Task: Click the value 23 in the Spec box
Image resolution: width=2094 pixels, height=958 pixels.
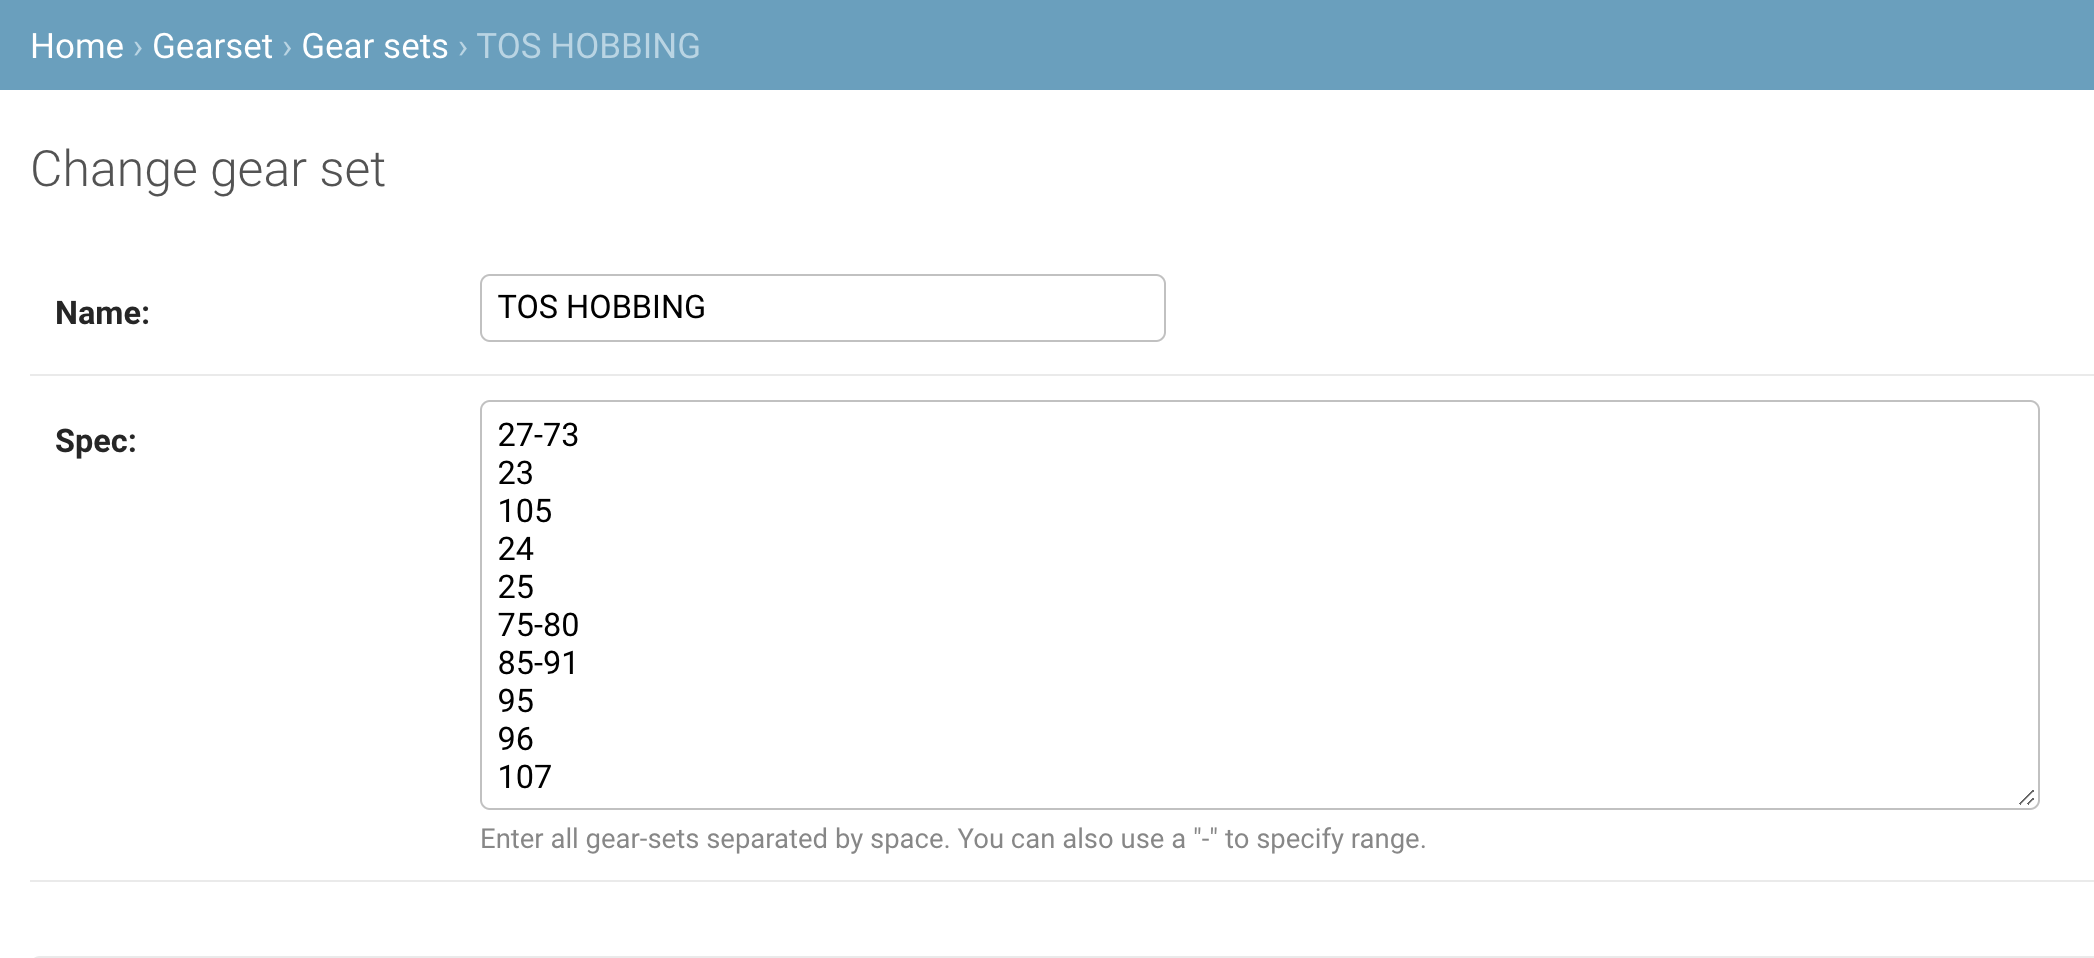Action: 516,473
